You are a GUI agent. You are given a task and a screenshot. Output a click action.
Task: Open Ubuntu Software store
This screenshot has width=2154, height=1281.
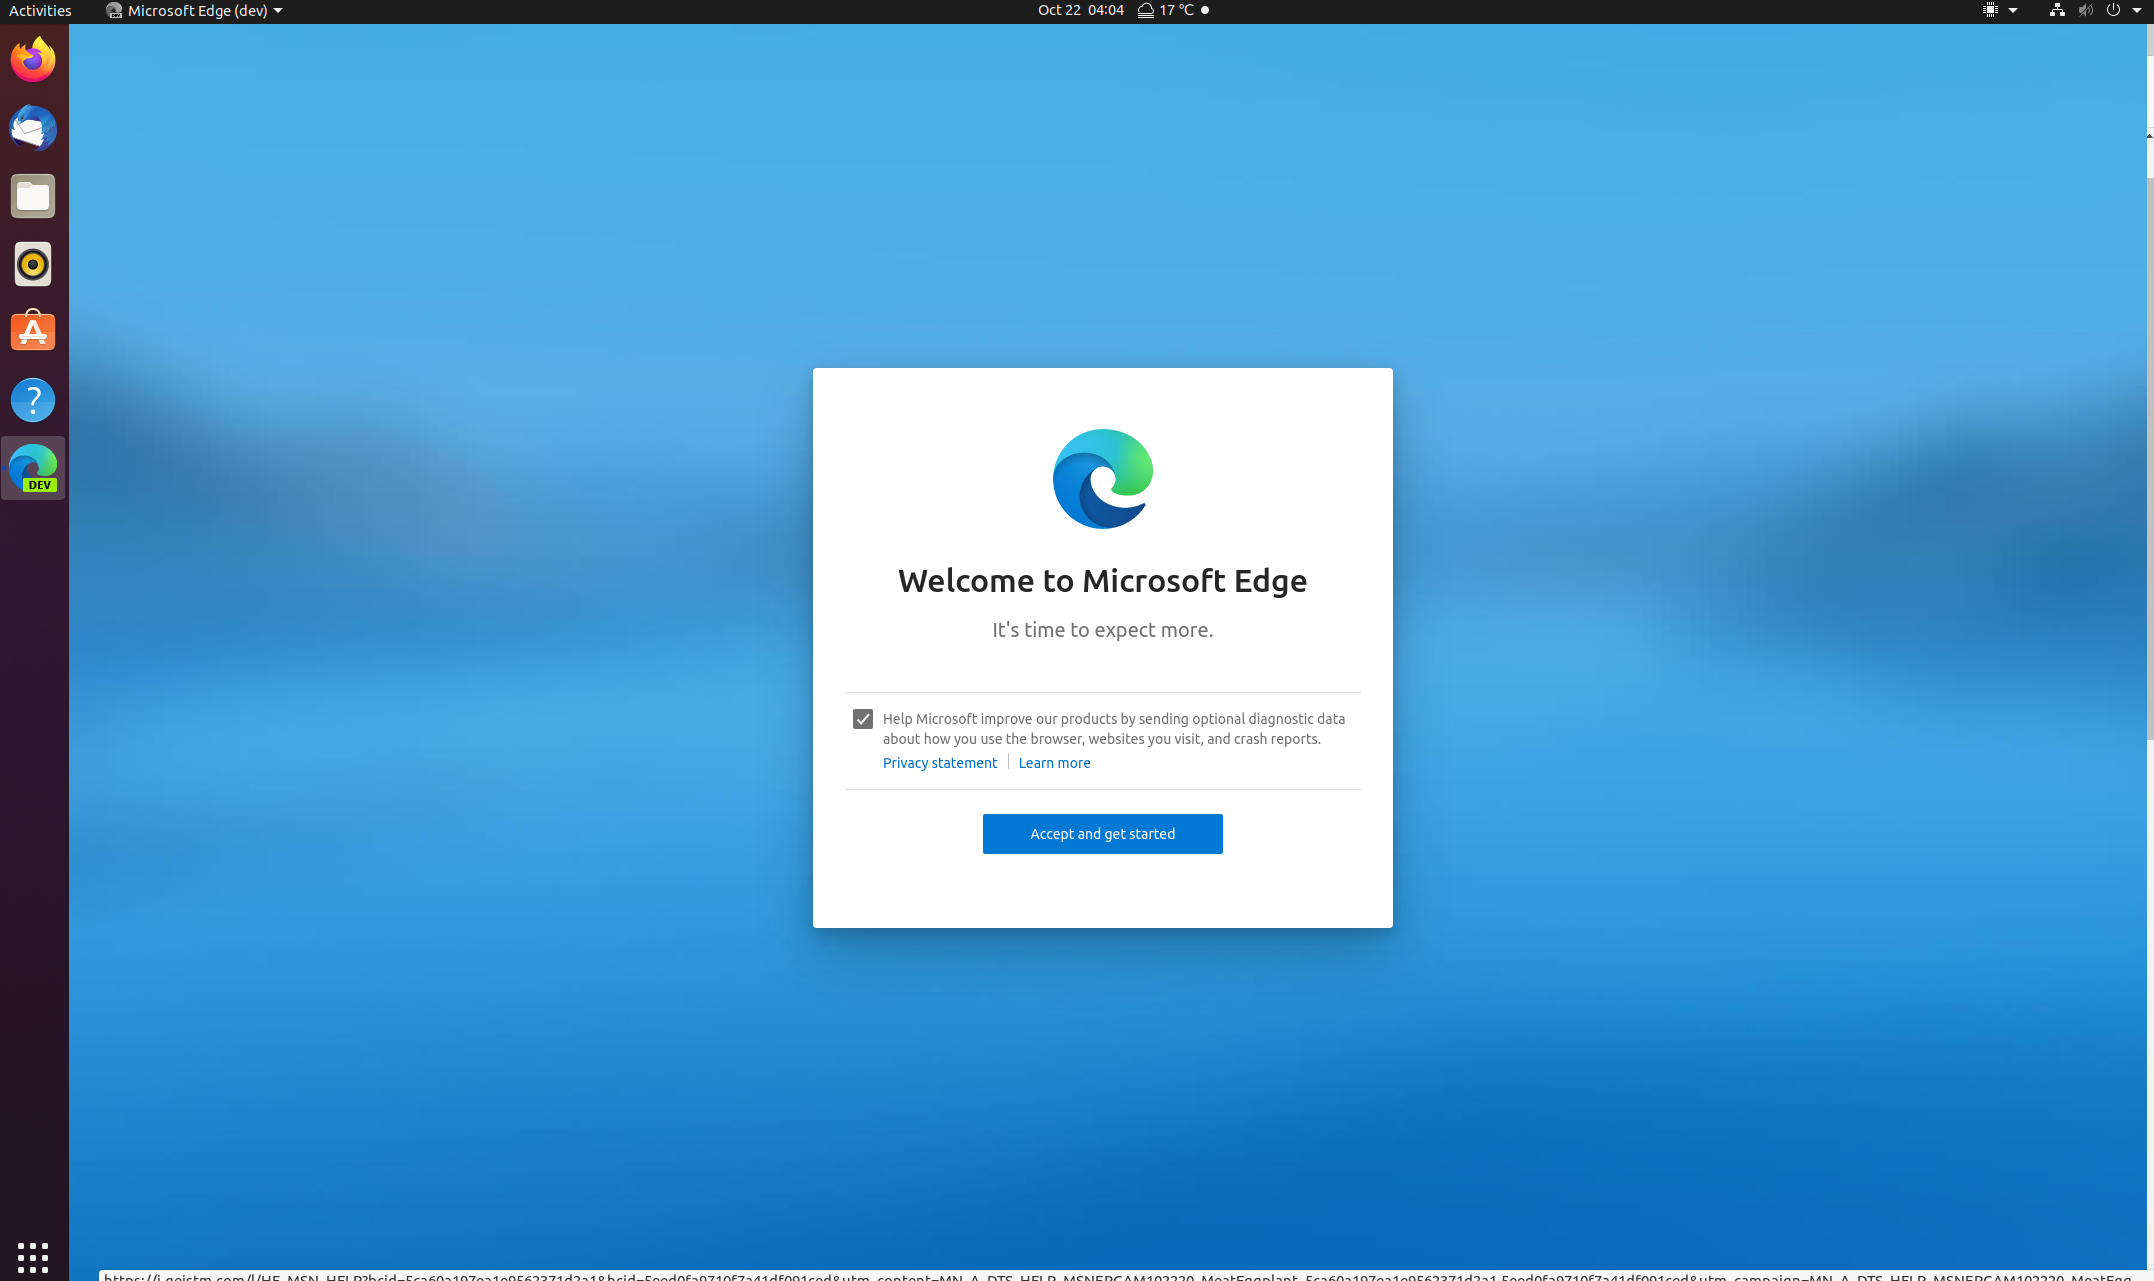(33, 331)
